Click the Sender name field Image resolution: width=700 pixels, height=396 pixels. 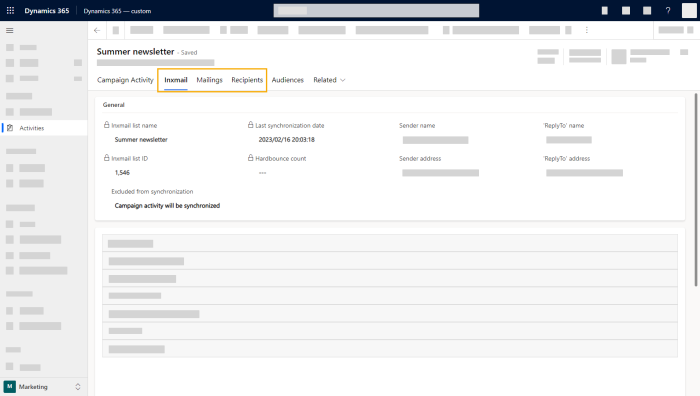point(435,140)
